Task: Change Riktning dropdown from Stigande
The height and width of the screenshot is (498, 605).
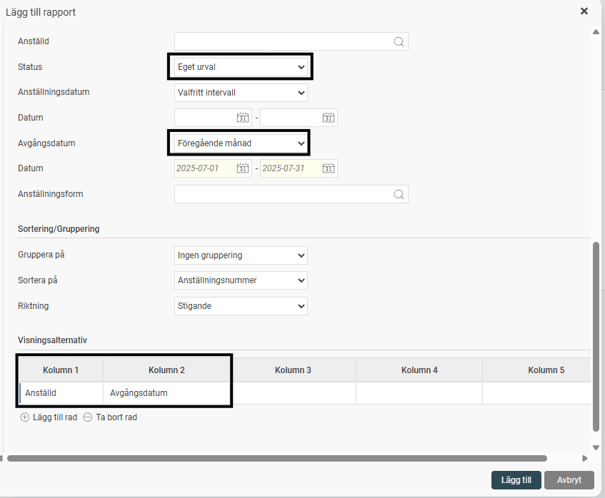Action: tap(240, 306)
